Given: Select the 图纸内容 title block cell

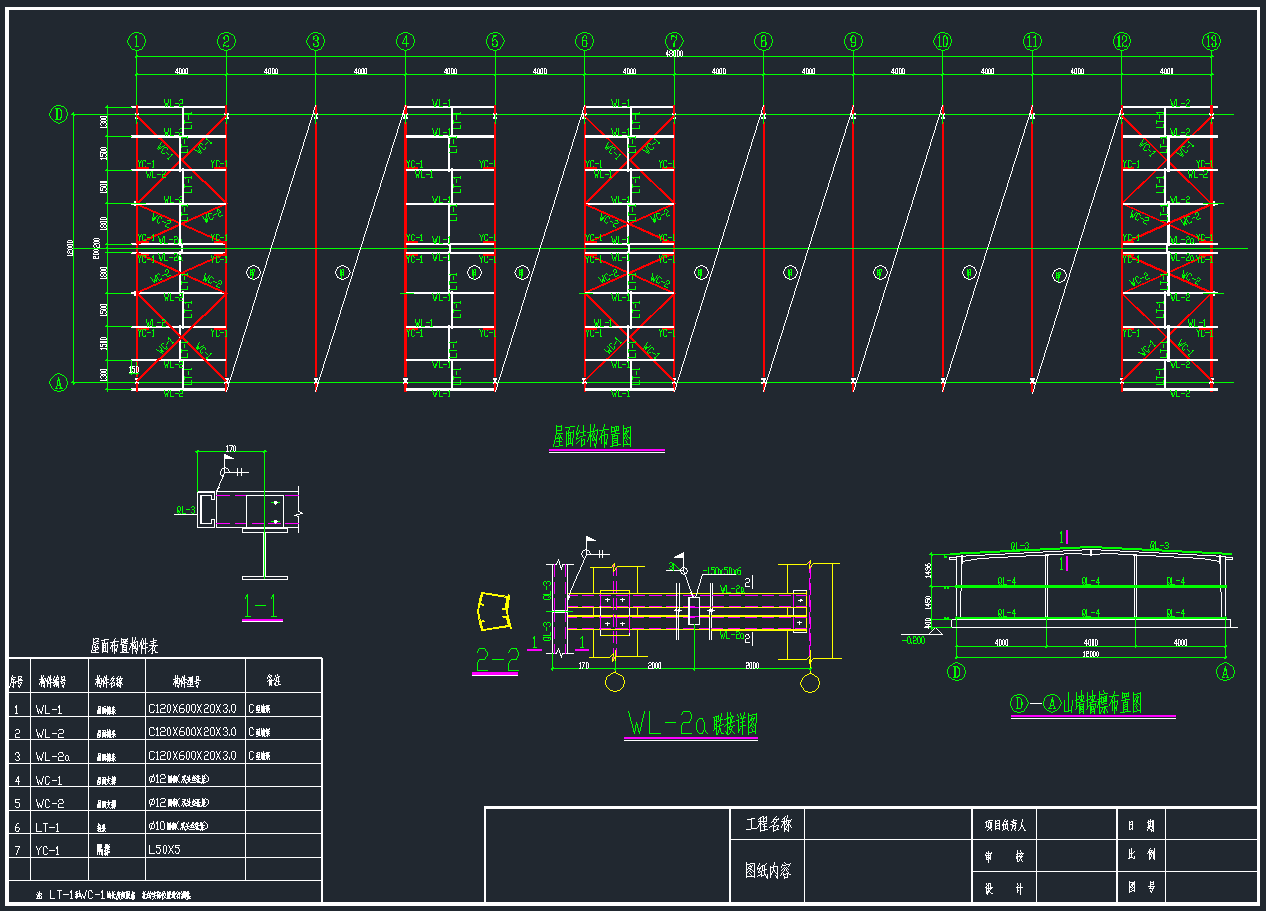Looking at the screenshot, I should (767, 870).
